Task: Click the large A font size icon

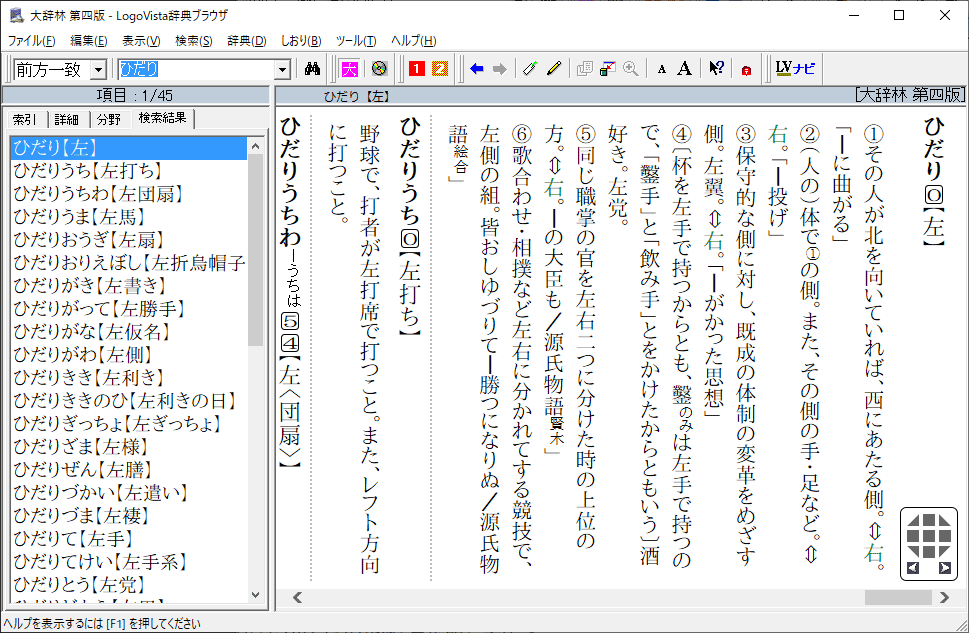Action: pos(684,69)
